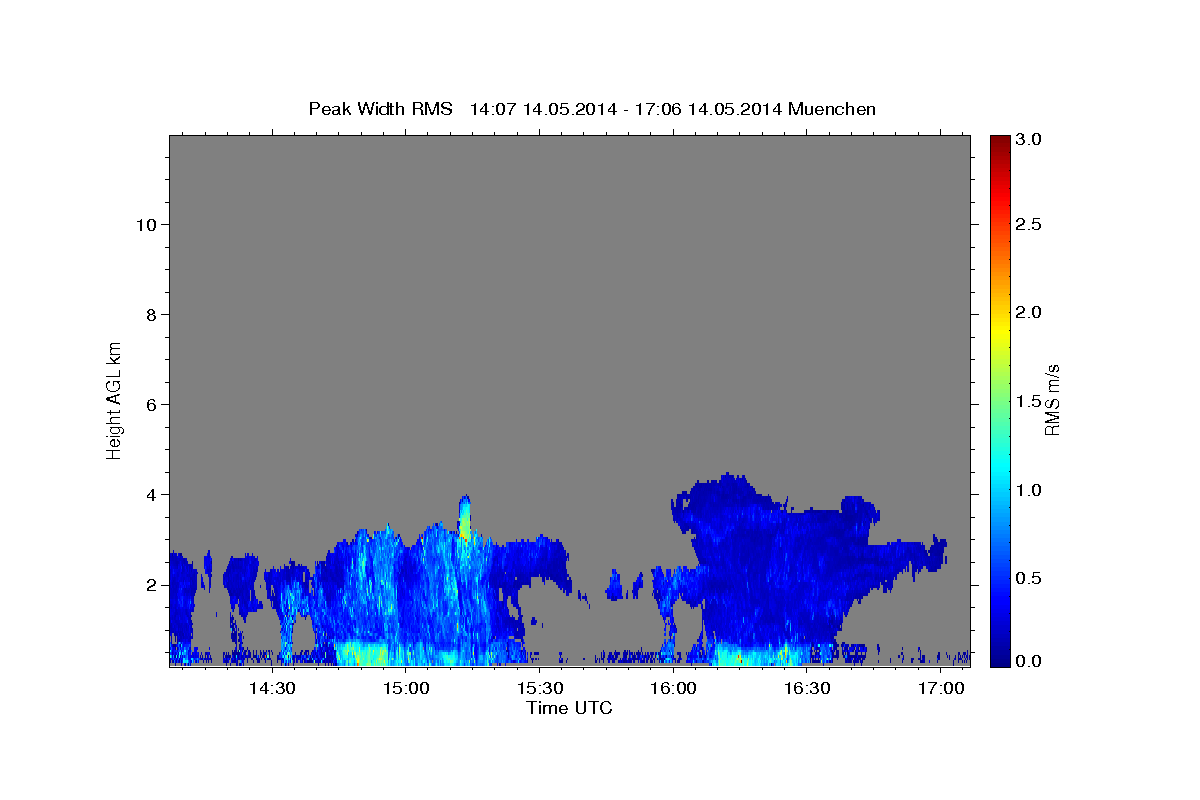Click the 15:30 time tick label

click(x=539, y=688)
